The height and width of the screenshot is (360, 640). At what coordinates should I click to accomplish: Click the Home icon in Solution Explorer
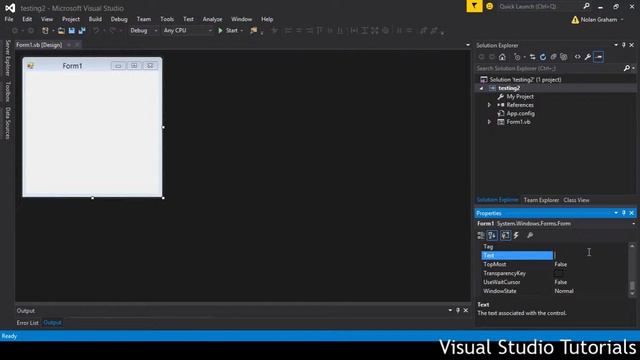tap(502, 57)
